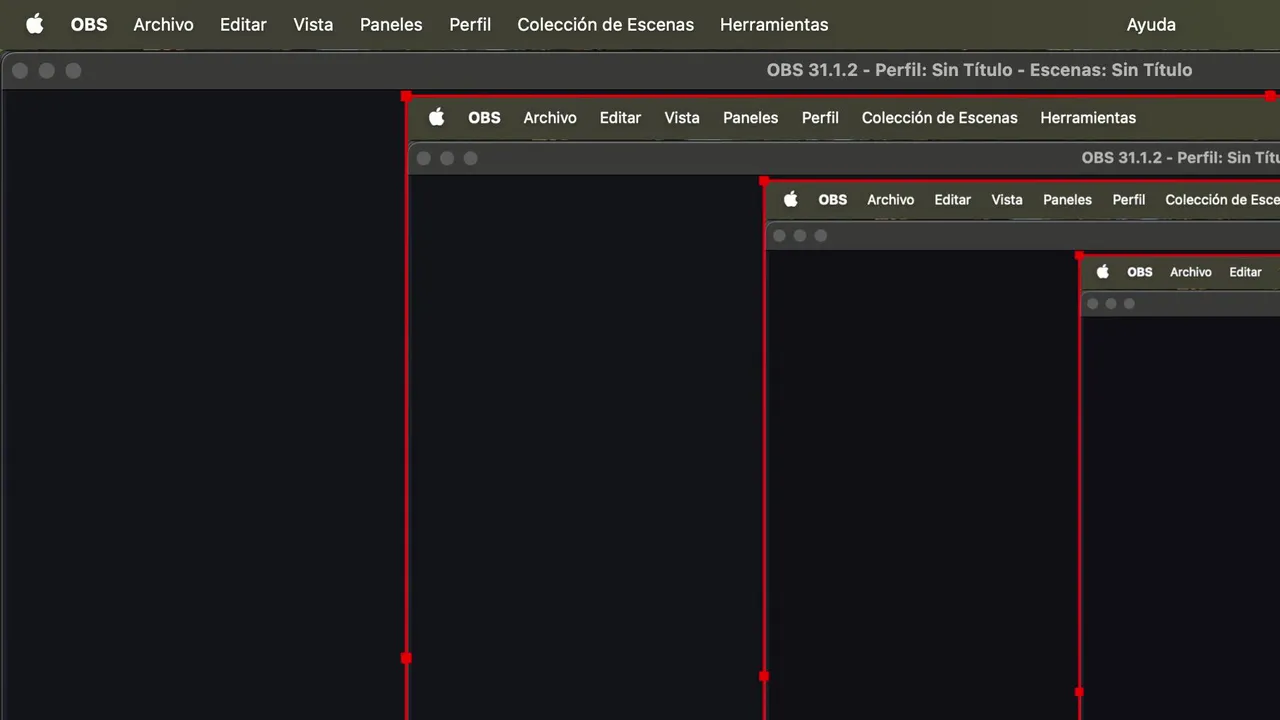Zoom the main OBS window with the third button
The width and height of the screenshot is (1280, 720).
coord(73,70)
